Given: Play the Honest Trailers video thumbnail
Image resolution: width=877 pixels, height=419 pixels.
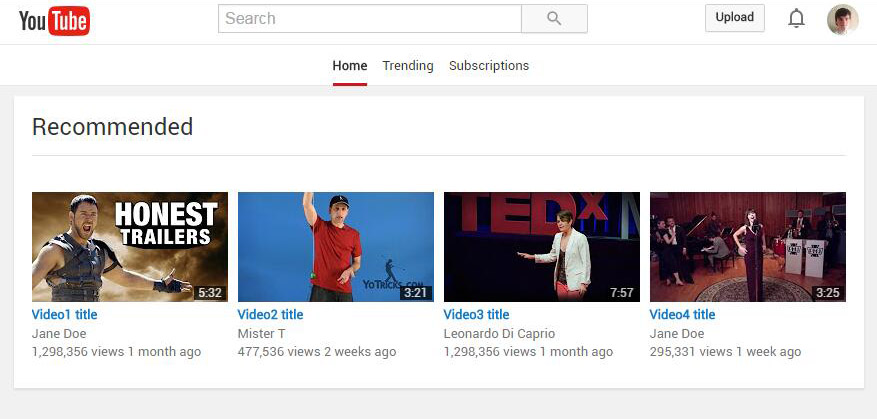Looking at the screenshot, I should (130, 247).
